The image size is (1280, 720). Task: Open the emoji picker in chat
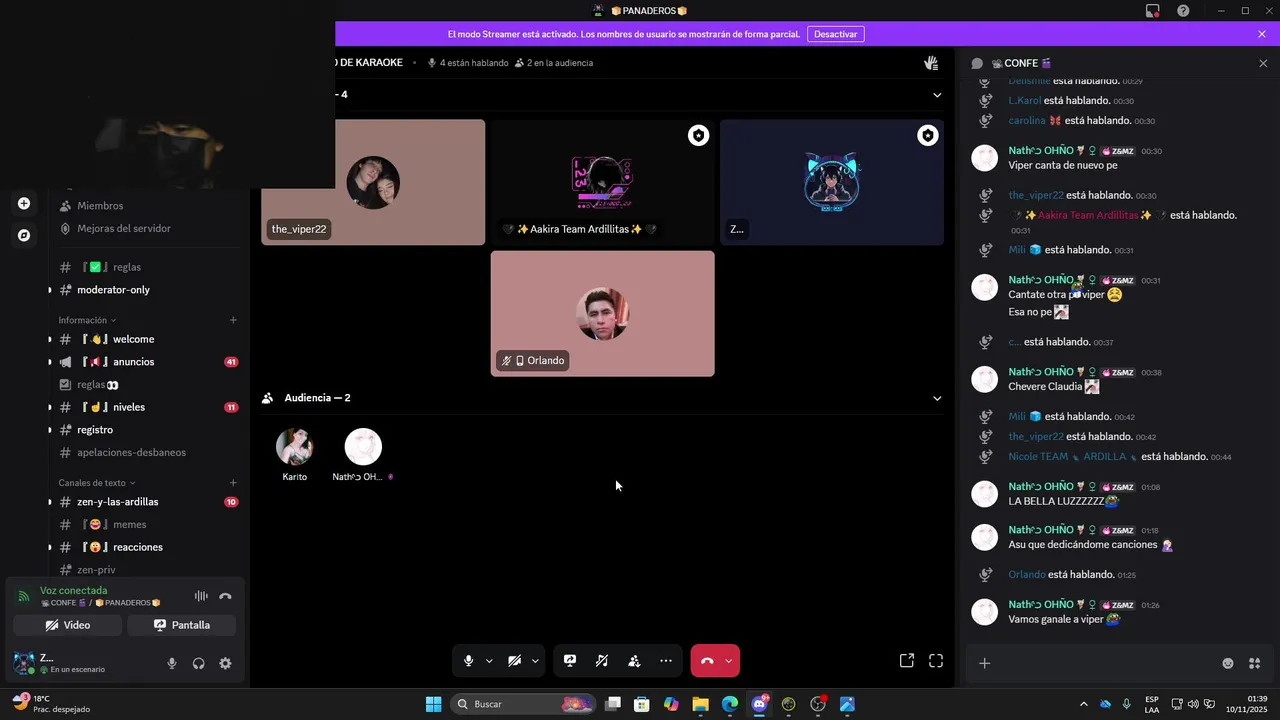point(1228,663)
